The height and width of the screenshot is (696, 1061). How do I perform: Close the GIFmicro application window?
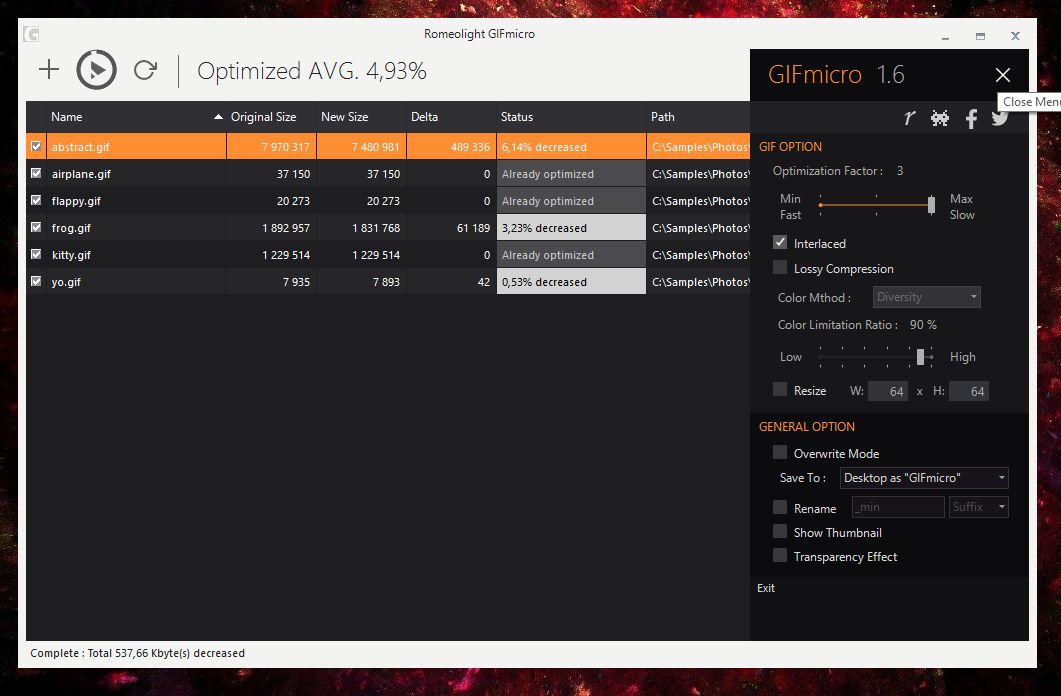pos(1015,36)
